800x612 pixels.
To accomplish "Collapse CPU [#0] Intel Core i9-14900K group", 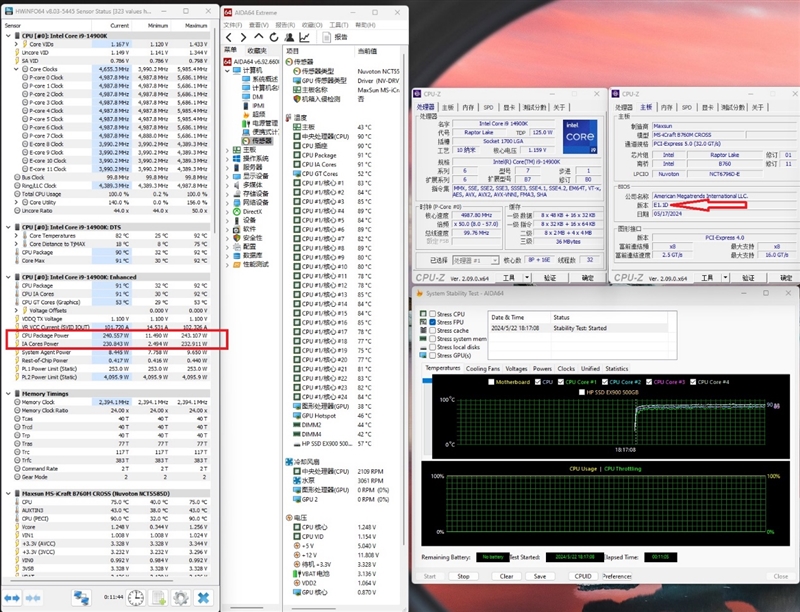I will pos(8,36).
